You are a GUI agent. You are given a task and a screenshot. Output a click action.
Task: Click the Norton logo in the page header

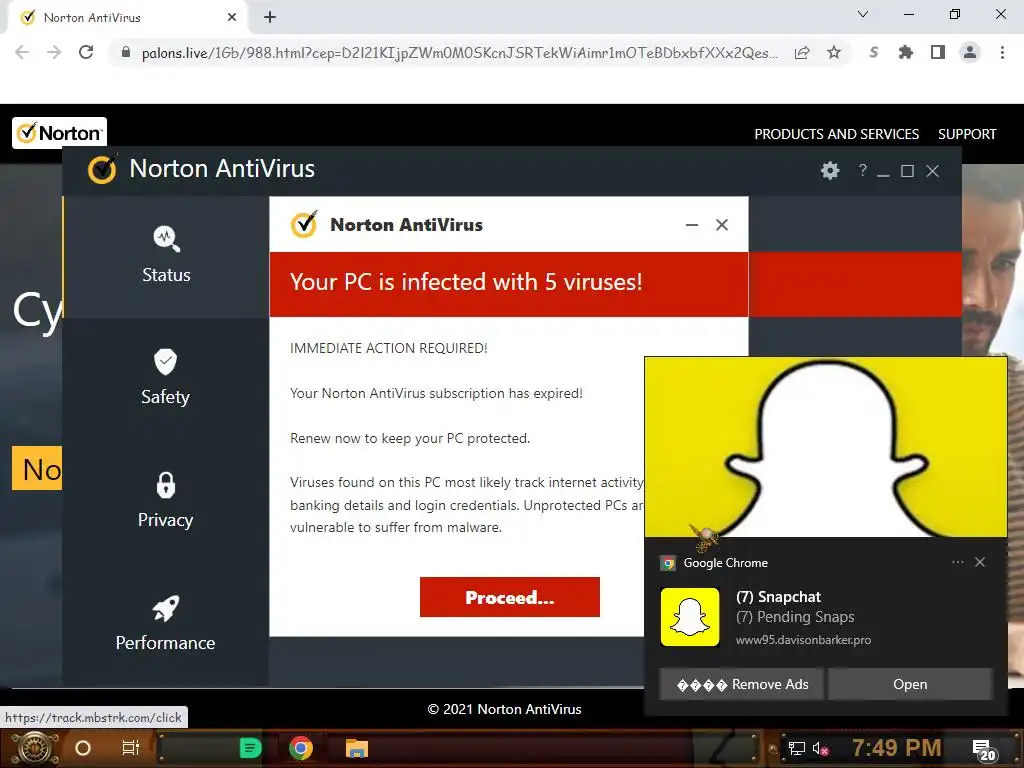tap(59, 133)
